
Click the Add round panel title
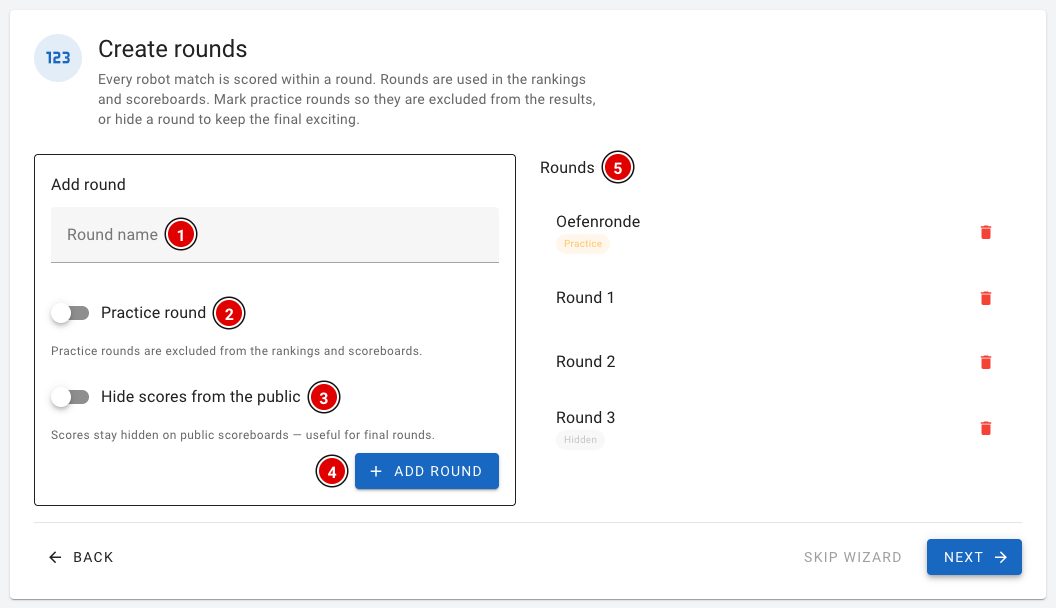coord(88,184)
